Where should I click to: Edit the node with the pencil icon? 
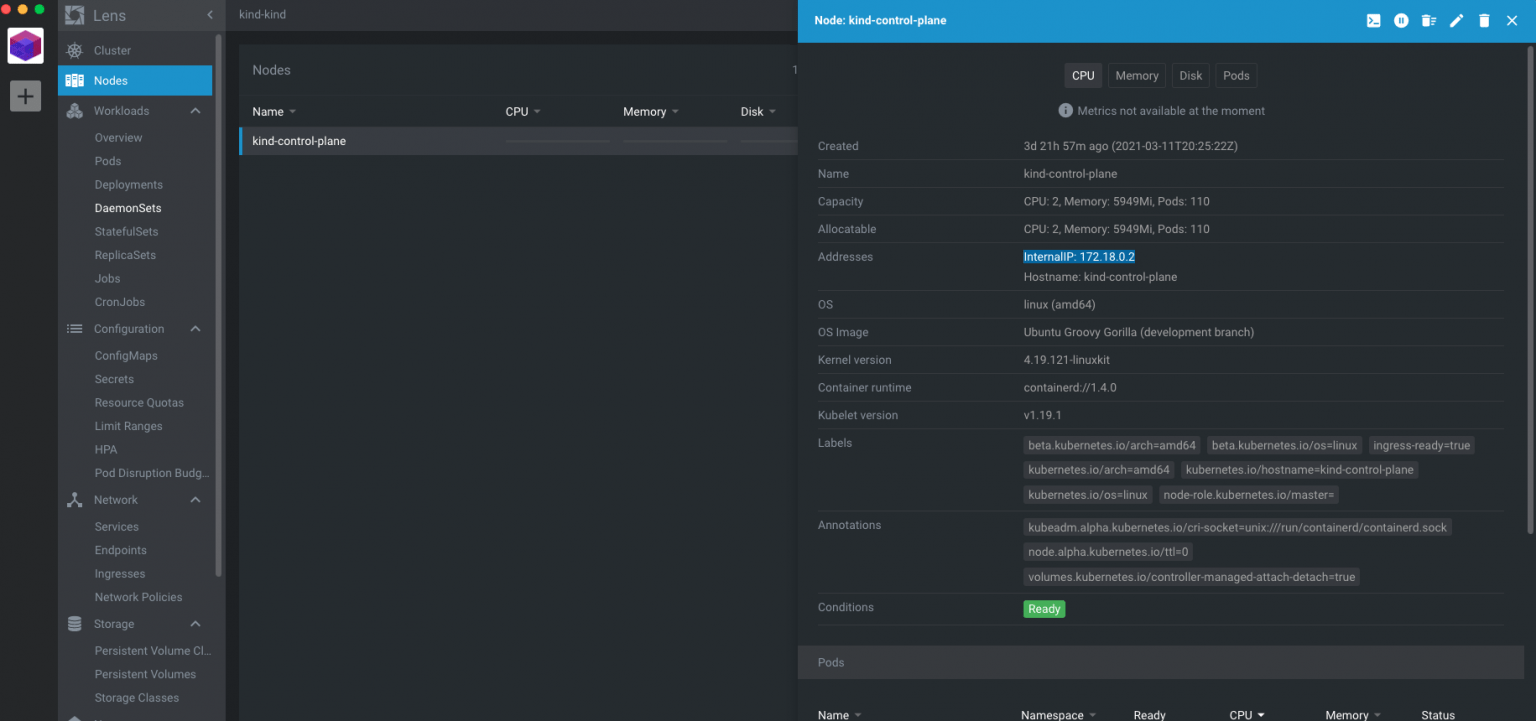[1457, 20]
